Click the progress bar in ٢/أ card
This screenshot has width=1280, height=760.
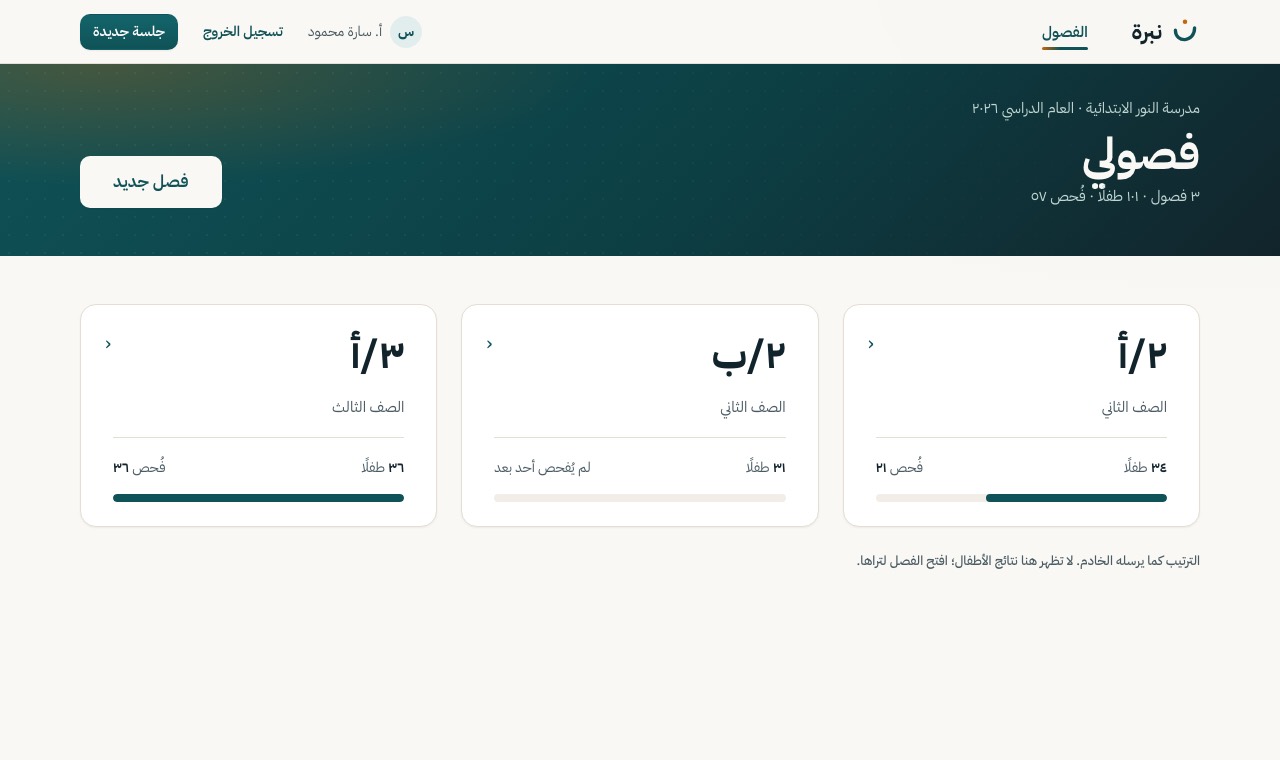(1021, 498)
